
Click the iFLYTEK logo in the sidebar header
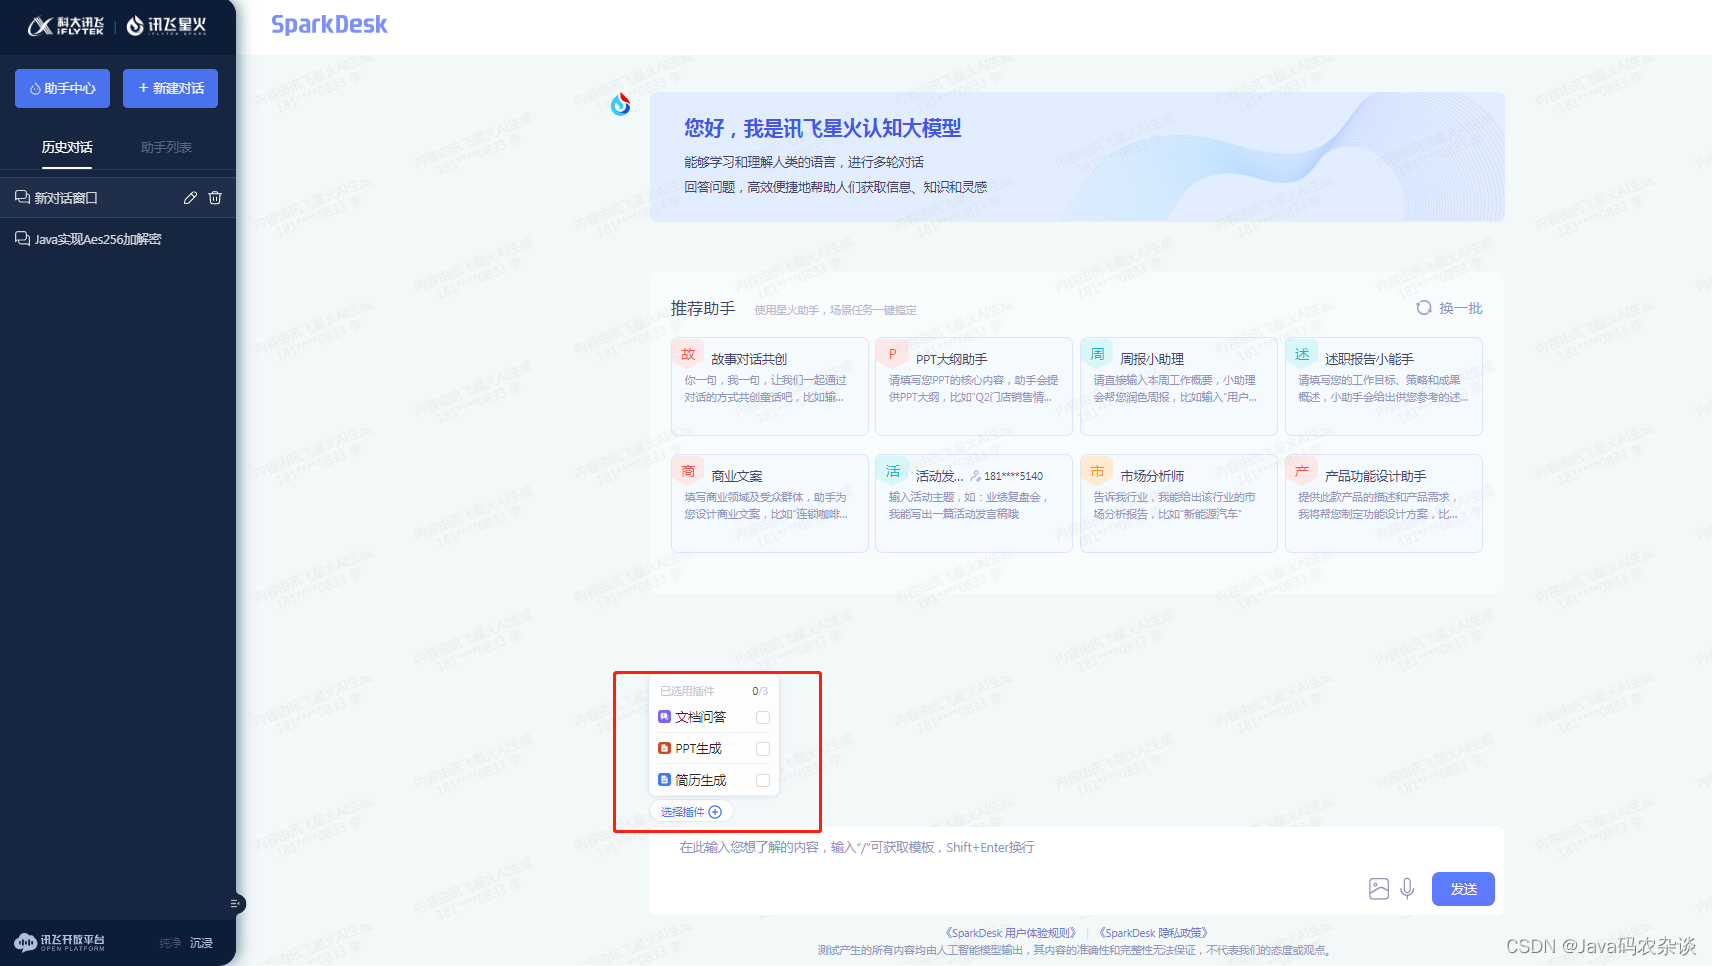pos(66,26)
